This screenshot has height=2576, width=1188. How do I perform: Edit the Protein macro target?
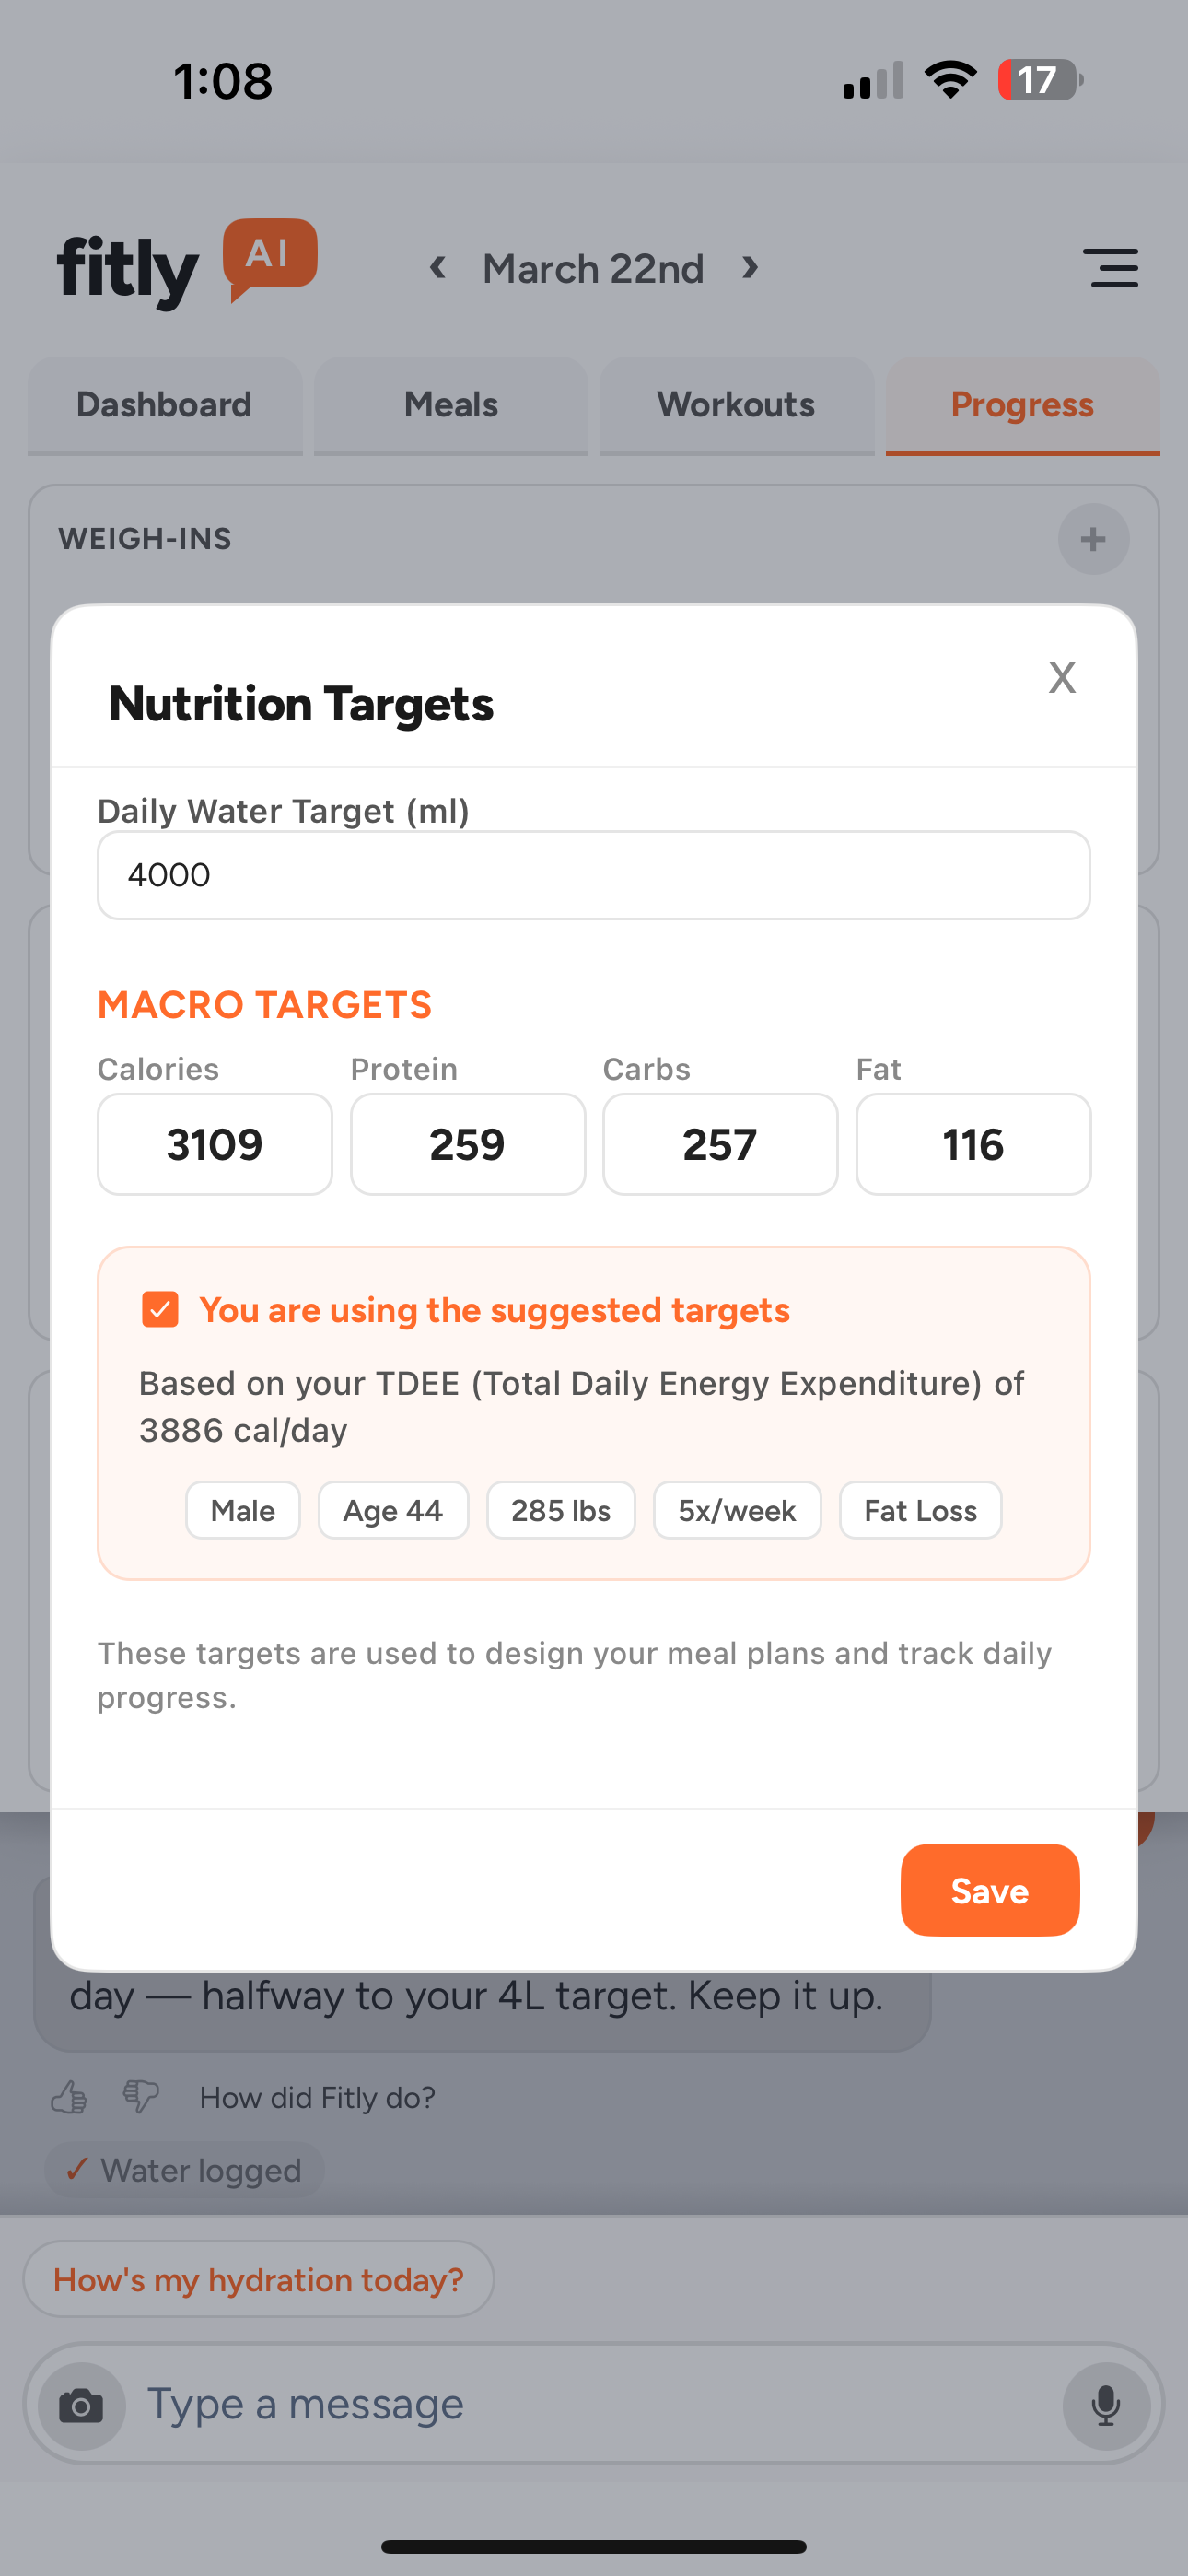[467, 1144]
